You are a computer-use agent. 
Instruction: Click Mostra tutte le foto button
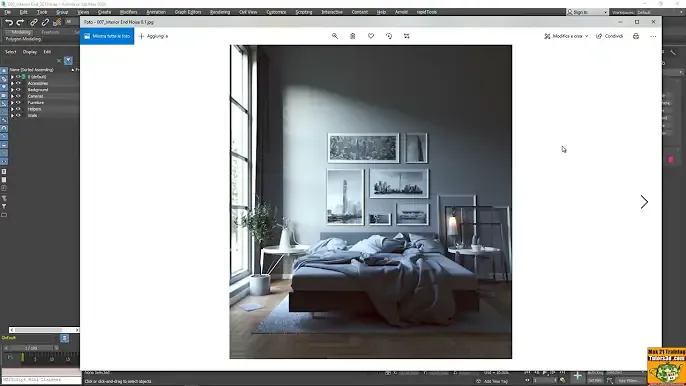(107, 36)
